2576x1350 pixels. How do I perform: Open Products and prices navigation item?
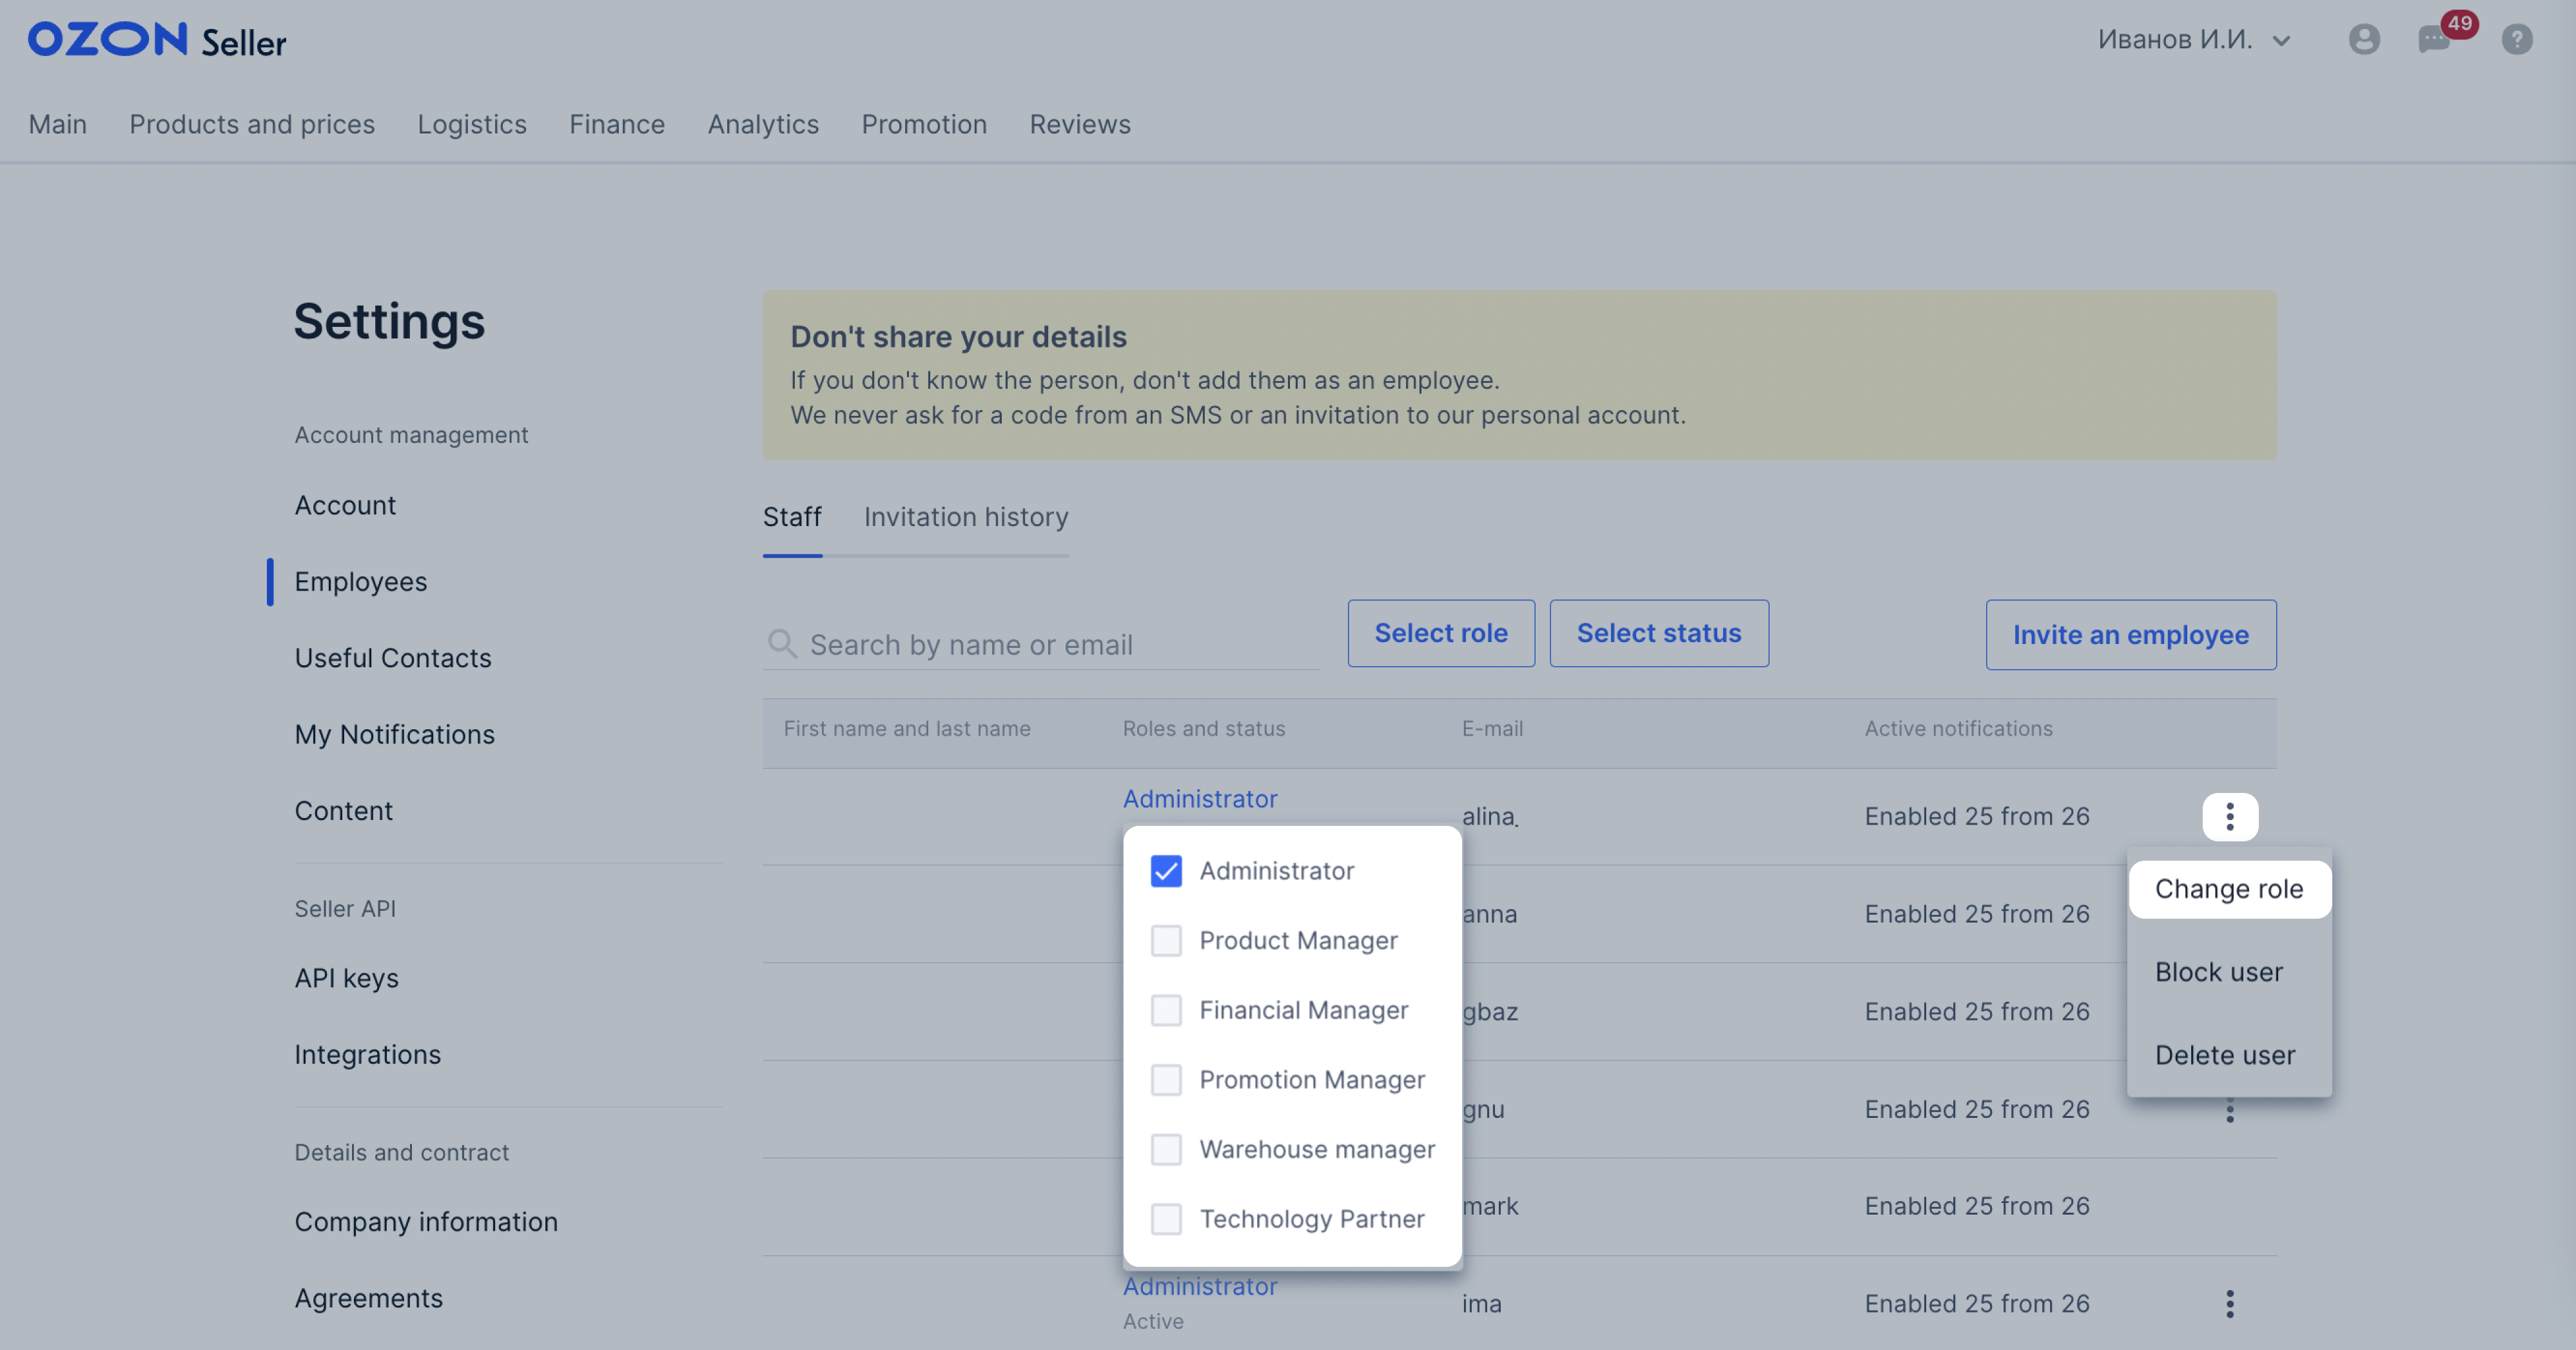click(252, 124)
